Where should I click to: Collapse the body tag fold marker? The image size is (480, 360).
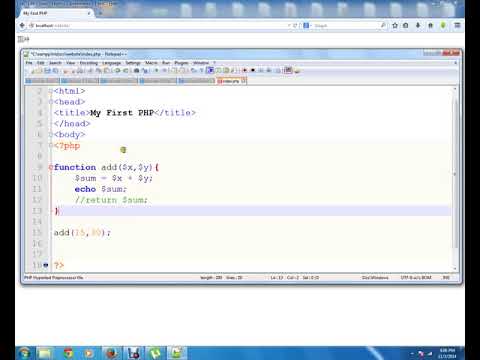coord(50,135)
